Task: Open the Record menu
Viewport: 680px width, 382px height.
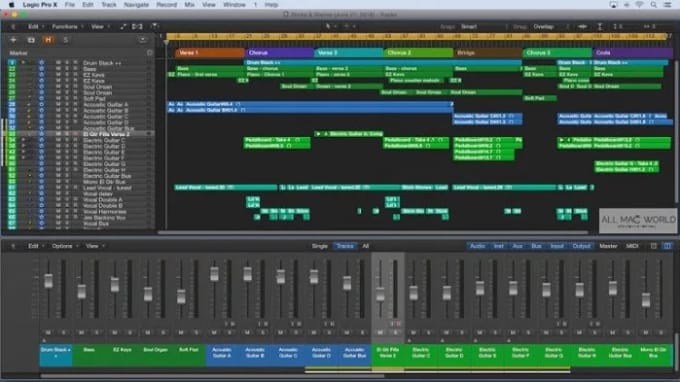Action: (167, 5)
